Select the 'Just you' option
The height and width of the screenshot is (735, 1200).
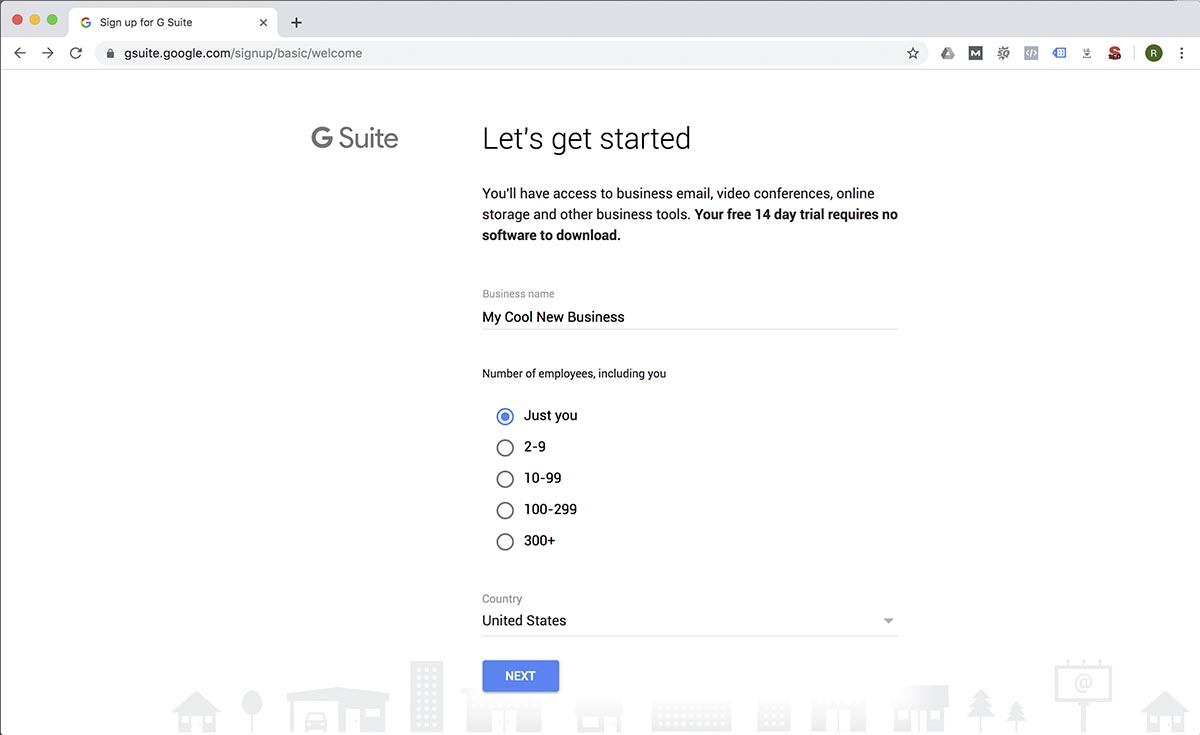point(505,416)
